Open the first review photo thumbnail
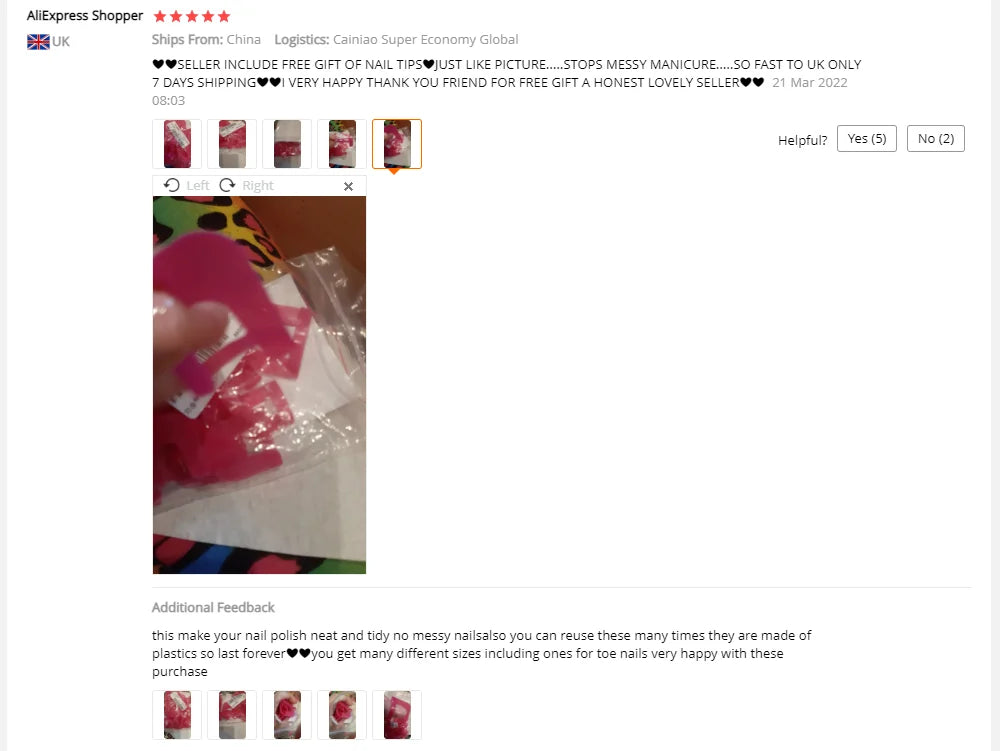1000x751 pixels. coord(177,144)
